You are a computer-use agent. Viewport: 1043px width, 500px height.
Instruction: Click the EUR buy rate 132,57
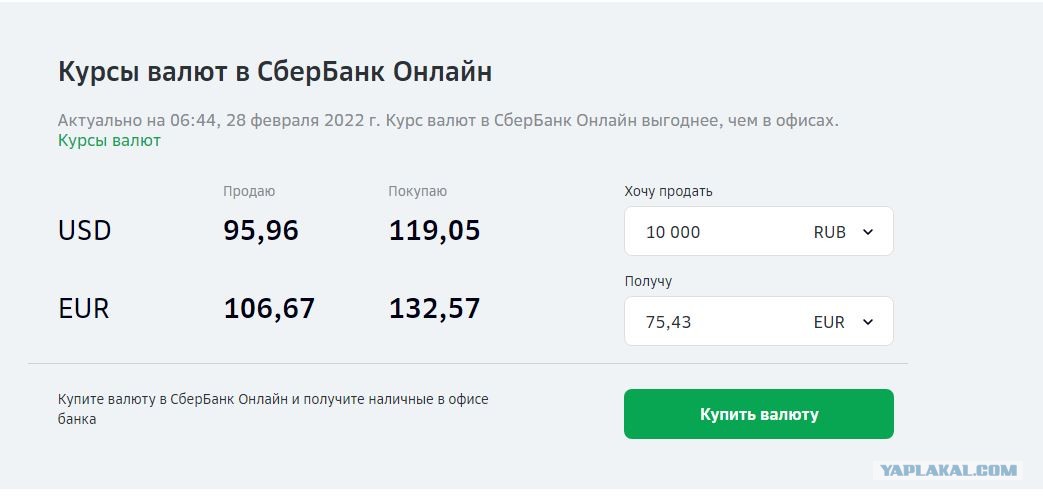[x=434, y=309]
